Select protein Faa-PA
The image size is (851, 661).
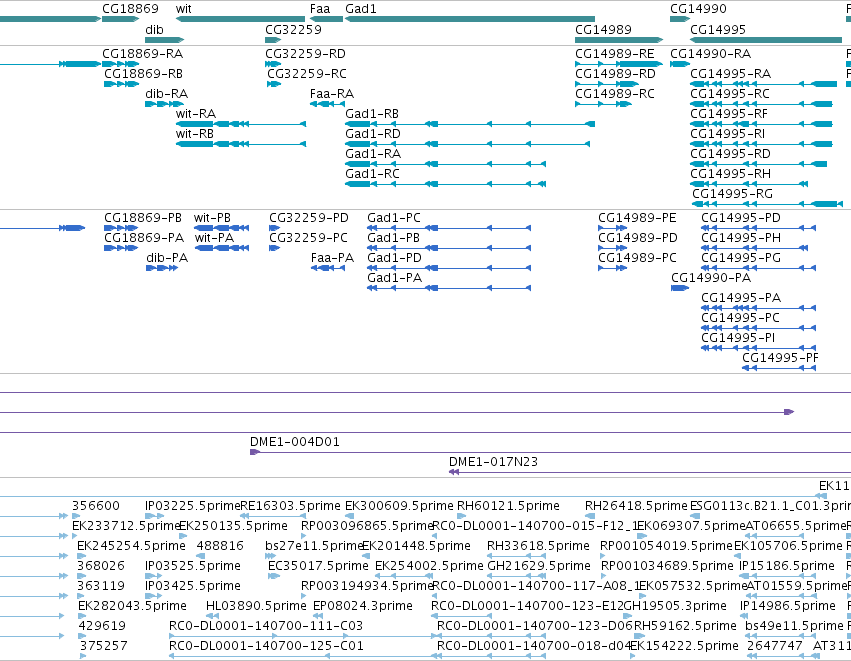click(x=332, y=258)
